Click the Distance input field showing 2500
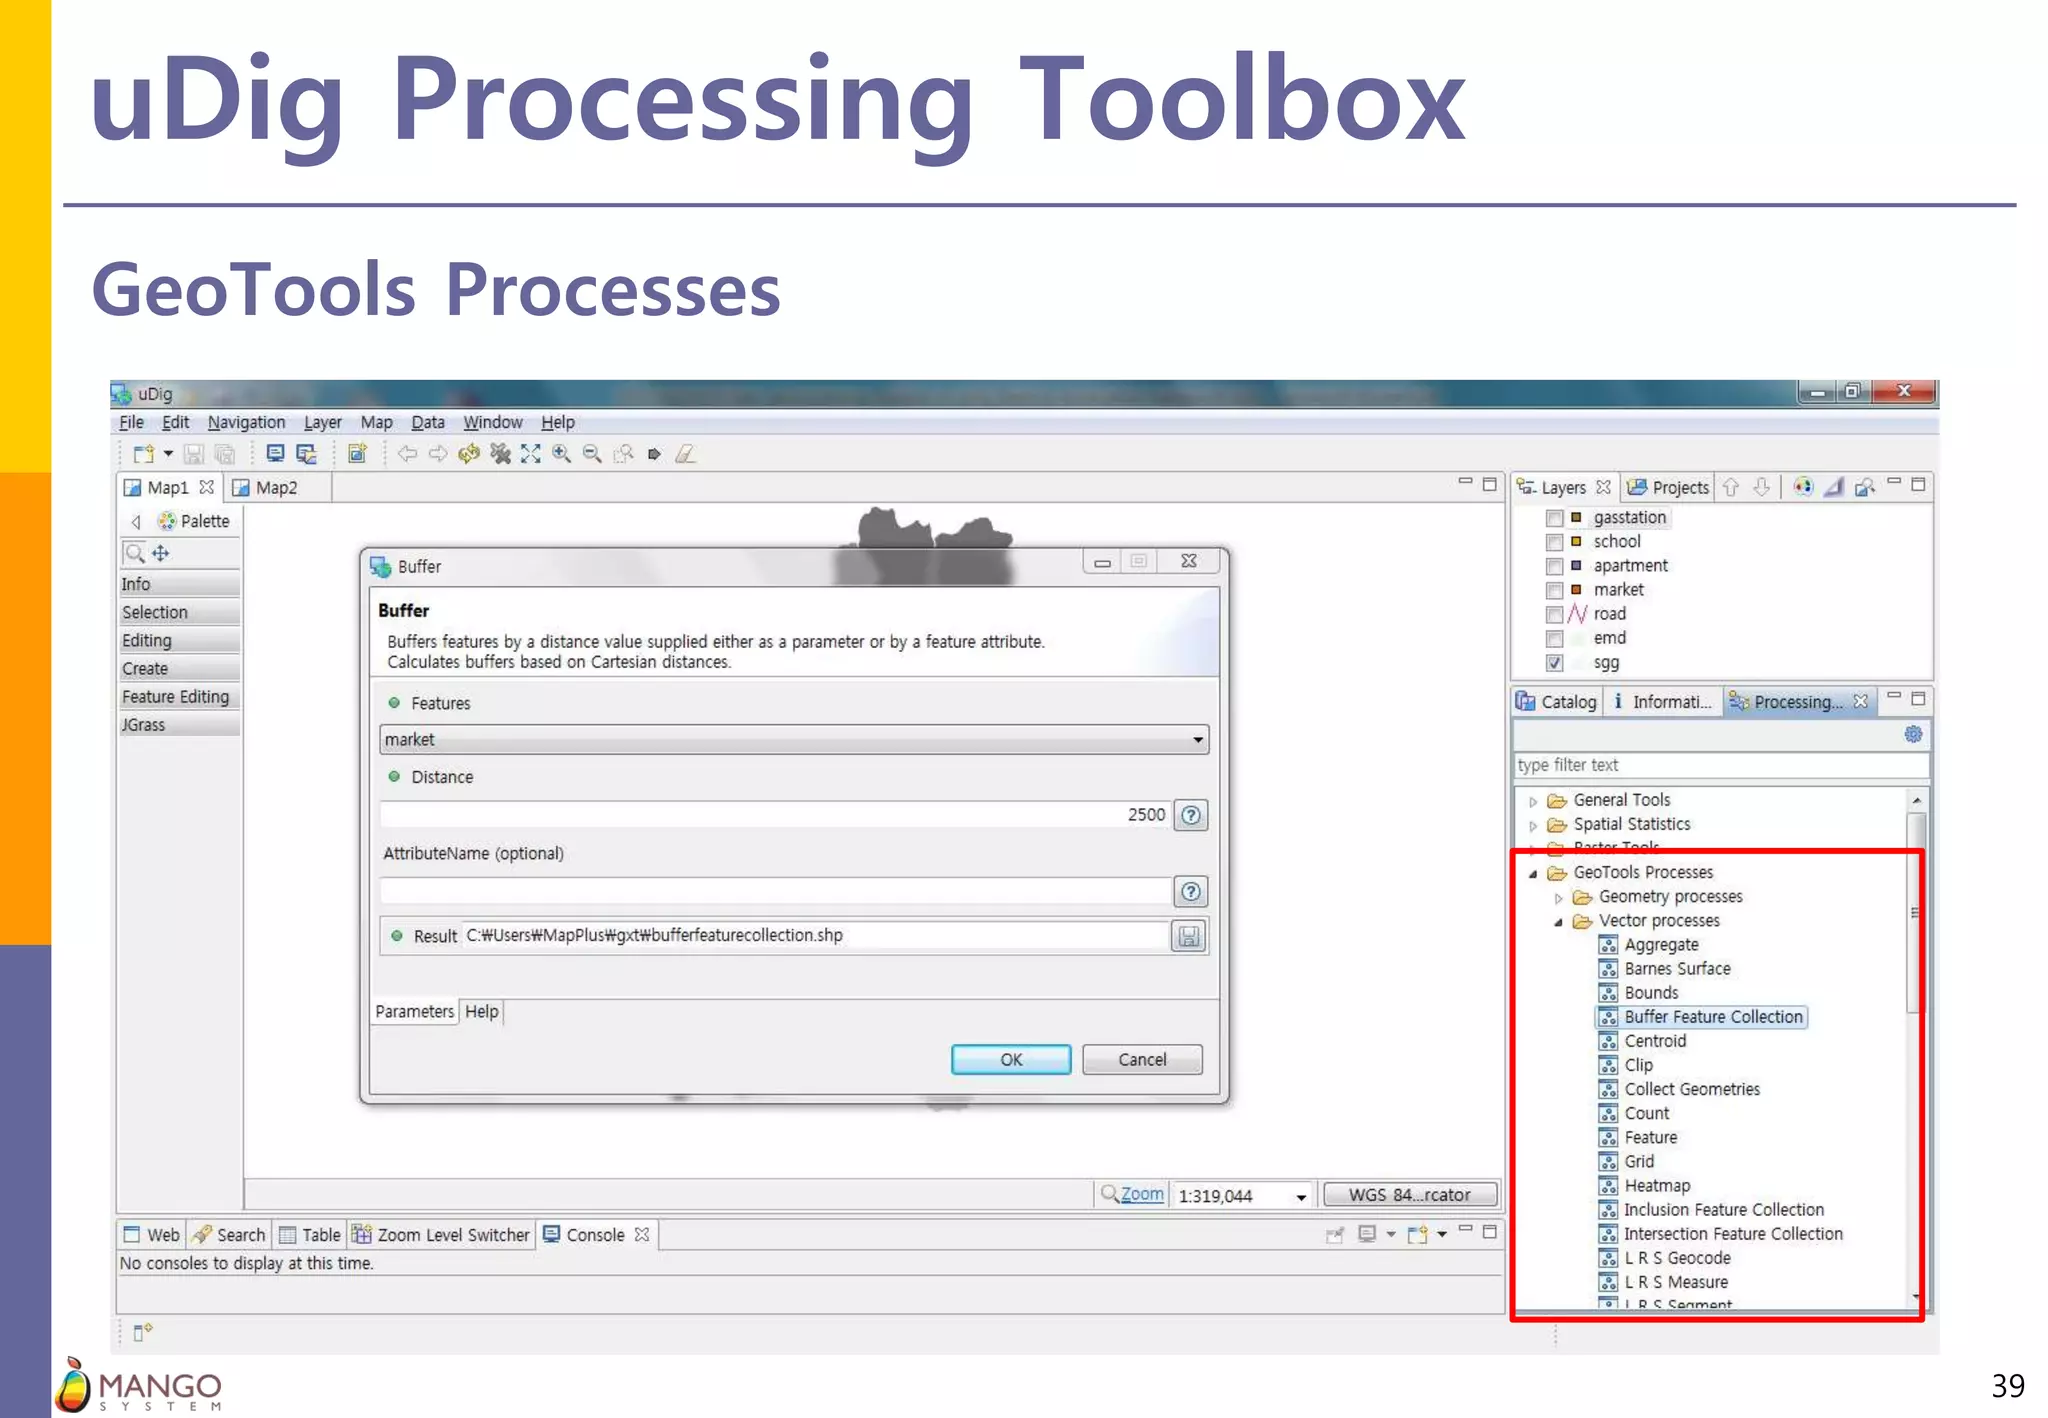 (x=776, y=815)
